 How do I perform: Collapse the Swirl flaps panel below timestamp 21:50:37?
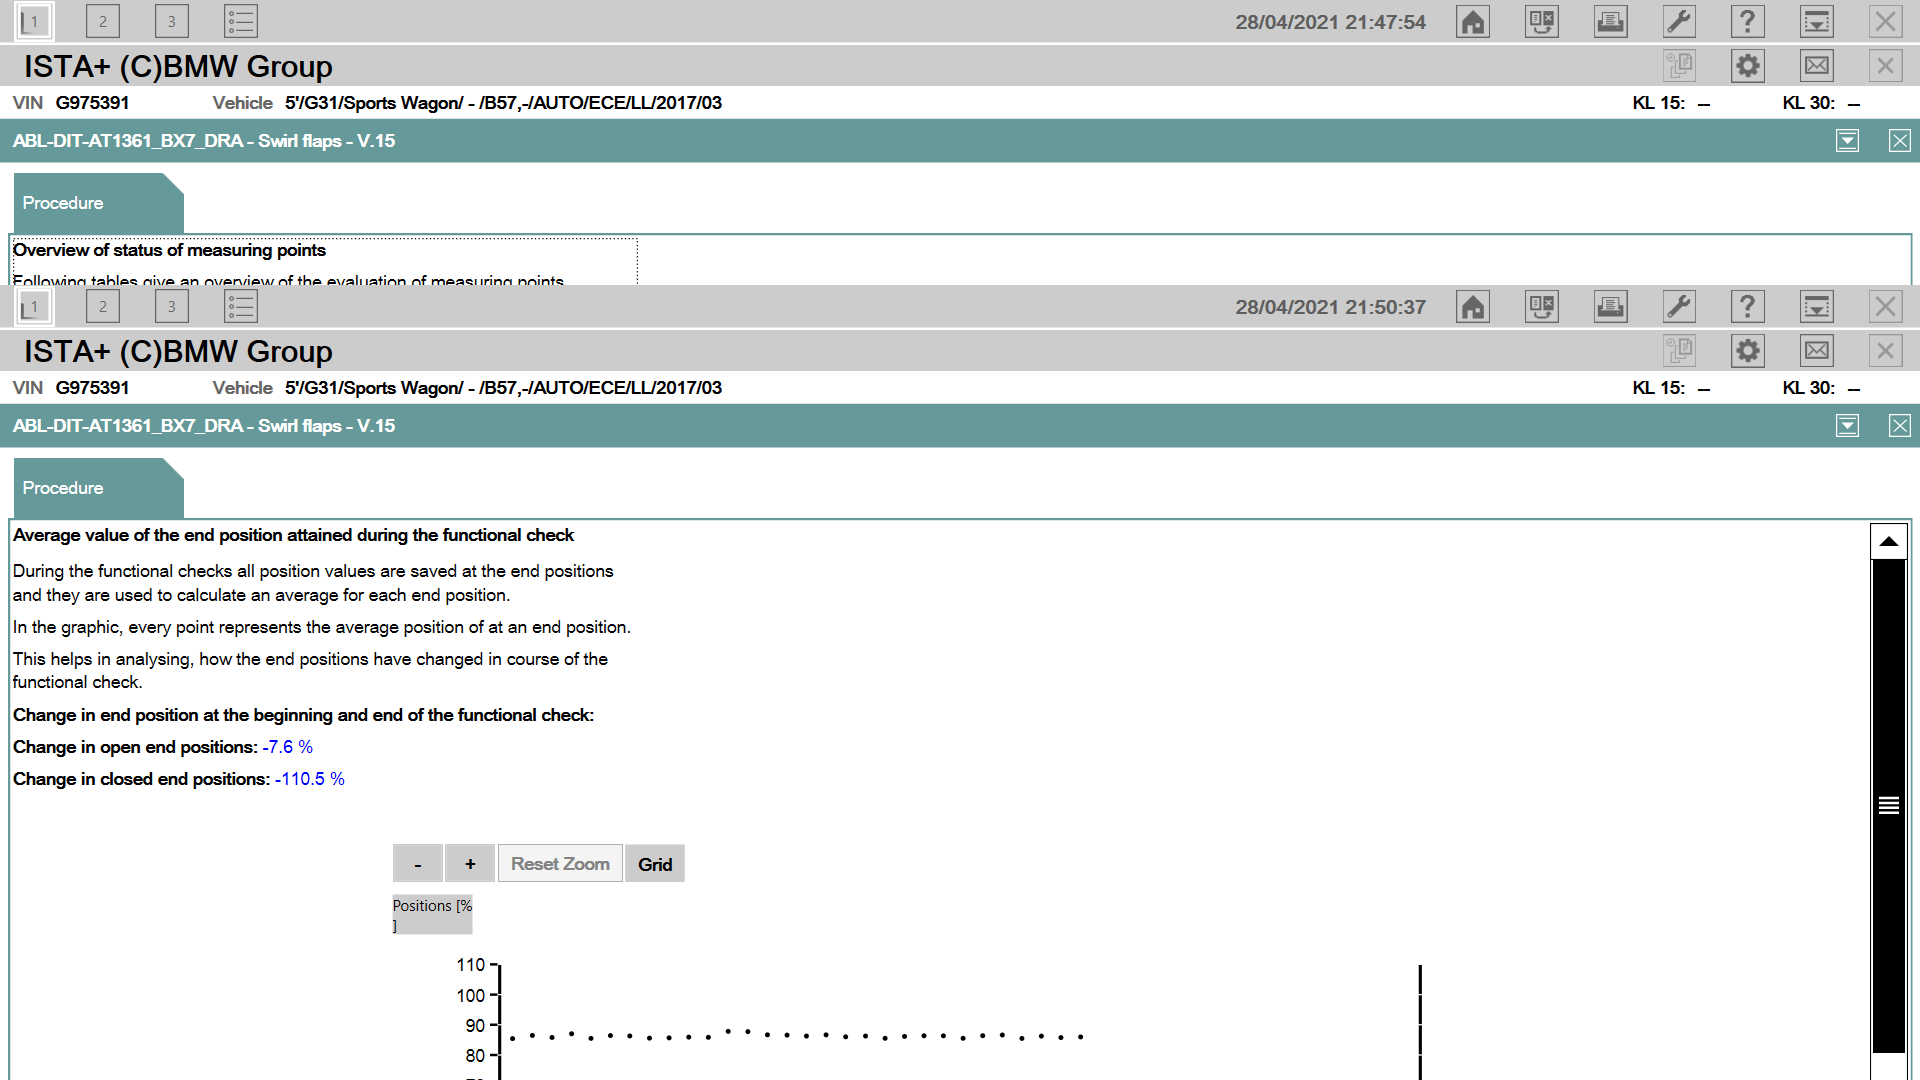pos(1847,426)
